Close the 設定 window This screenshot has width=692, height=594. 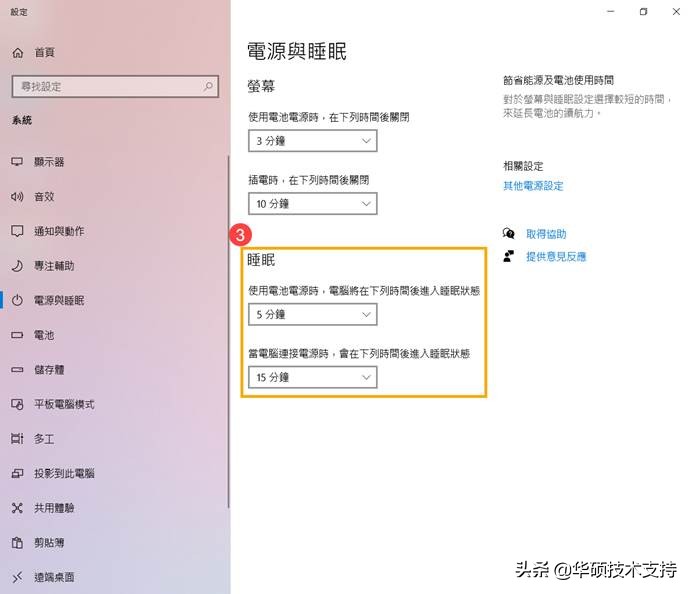pyautogui.click(x=676, y=11)
